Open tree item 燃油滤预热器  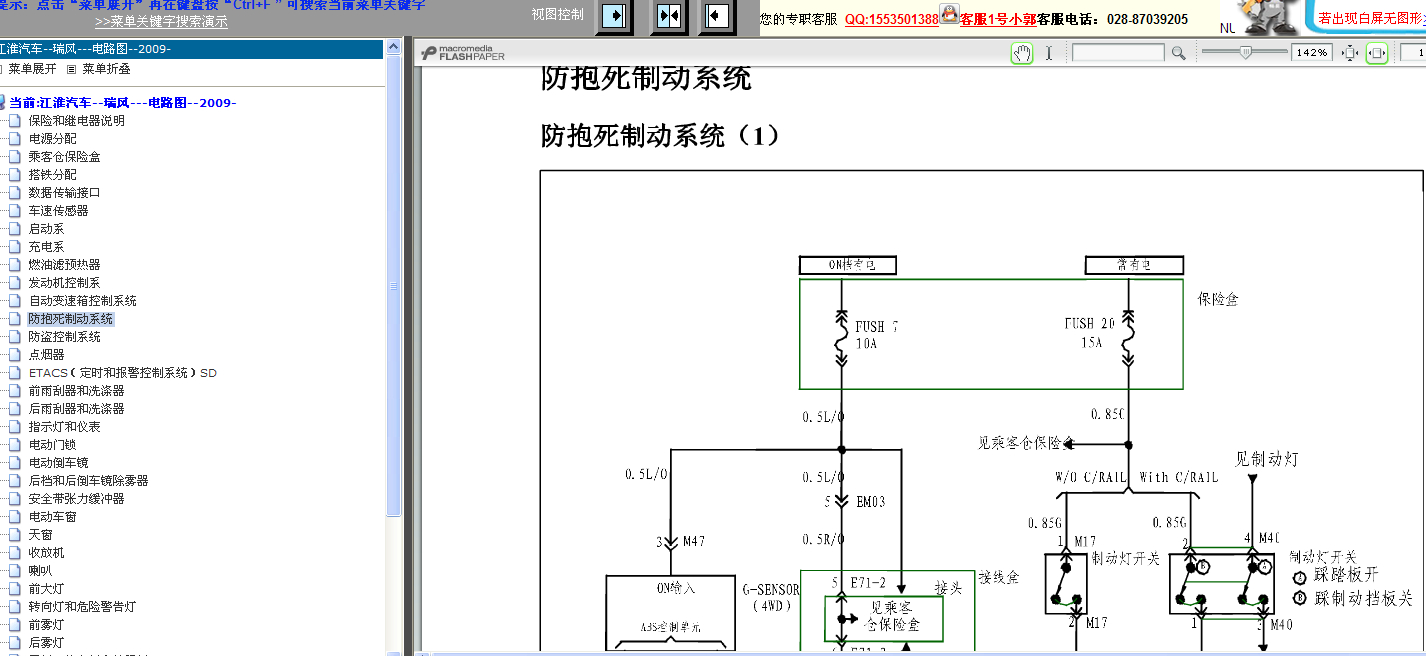click(64, 264)
